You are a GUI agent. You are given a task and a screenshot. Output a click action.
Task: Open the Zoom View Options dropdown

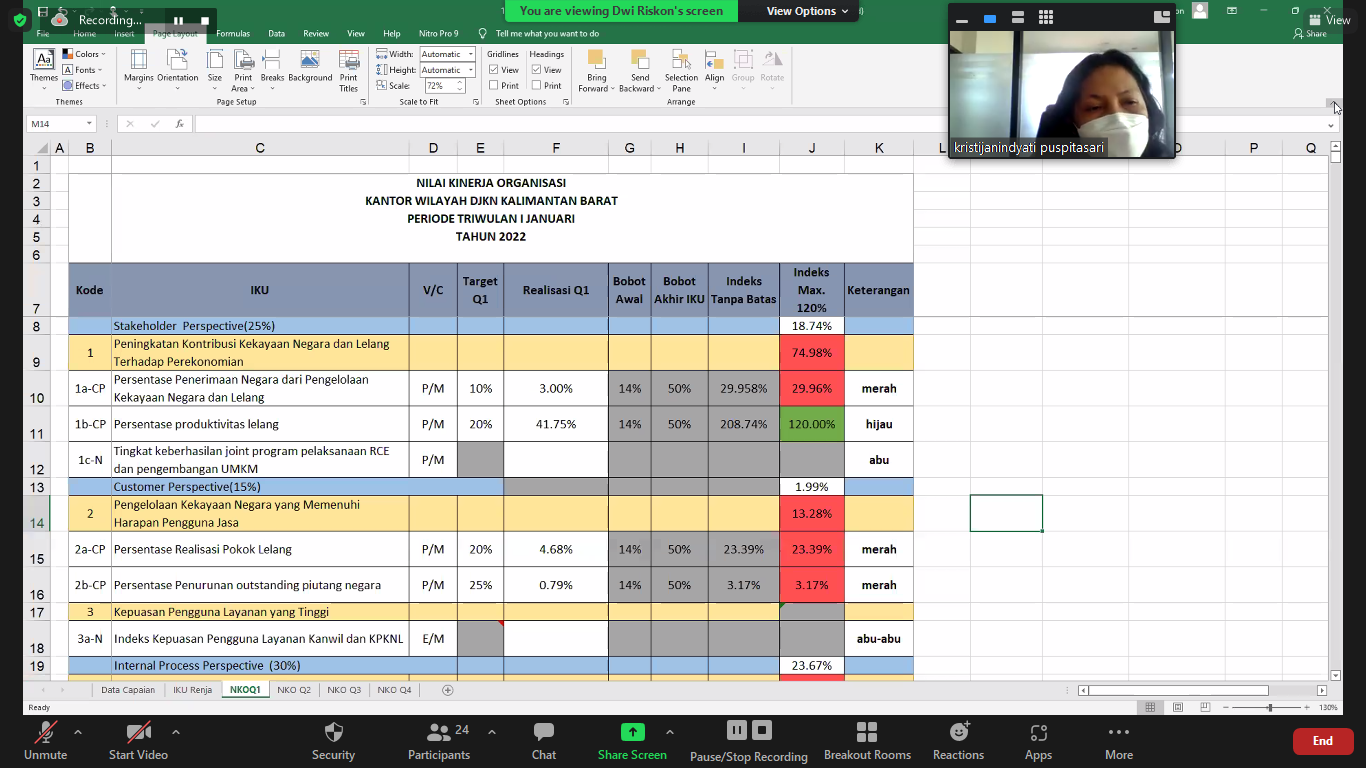[807, 11]
